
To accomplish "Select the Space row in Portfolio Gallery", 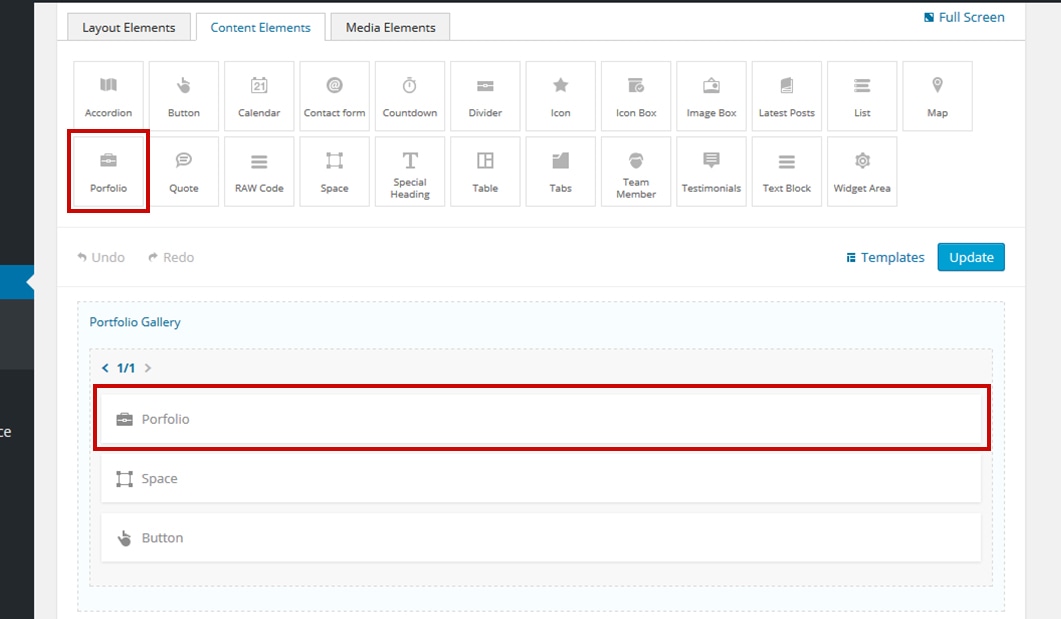I will click(541, 478).
